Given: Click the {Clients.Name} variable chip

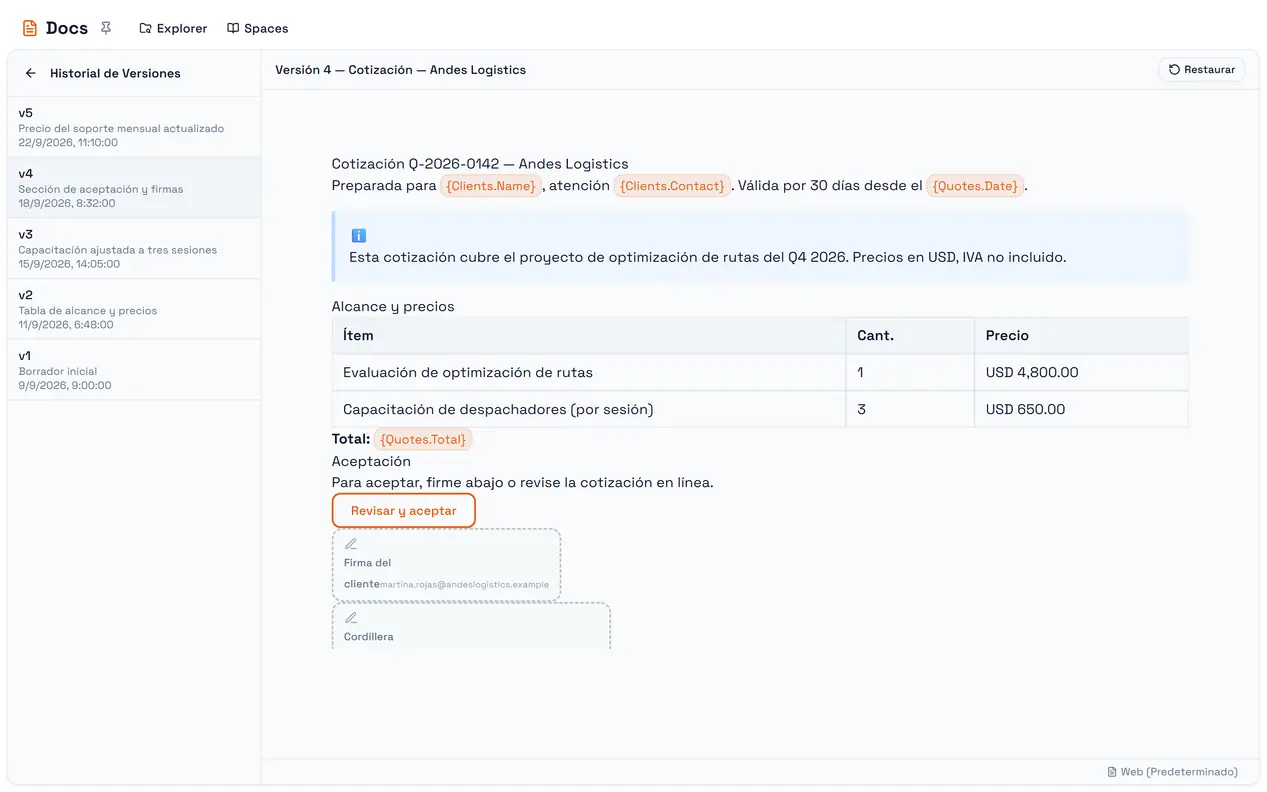Looking at the screenshot, I should (491, 186).
